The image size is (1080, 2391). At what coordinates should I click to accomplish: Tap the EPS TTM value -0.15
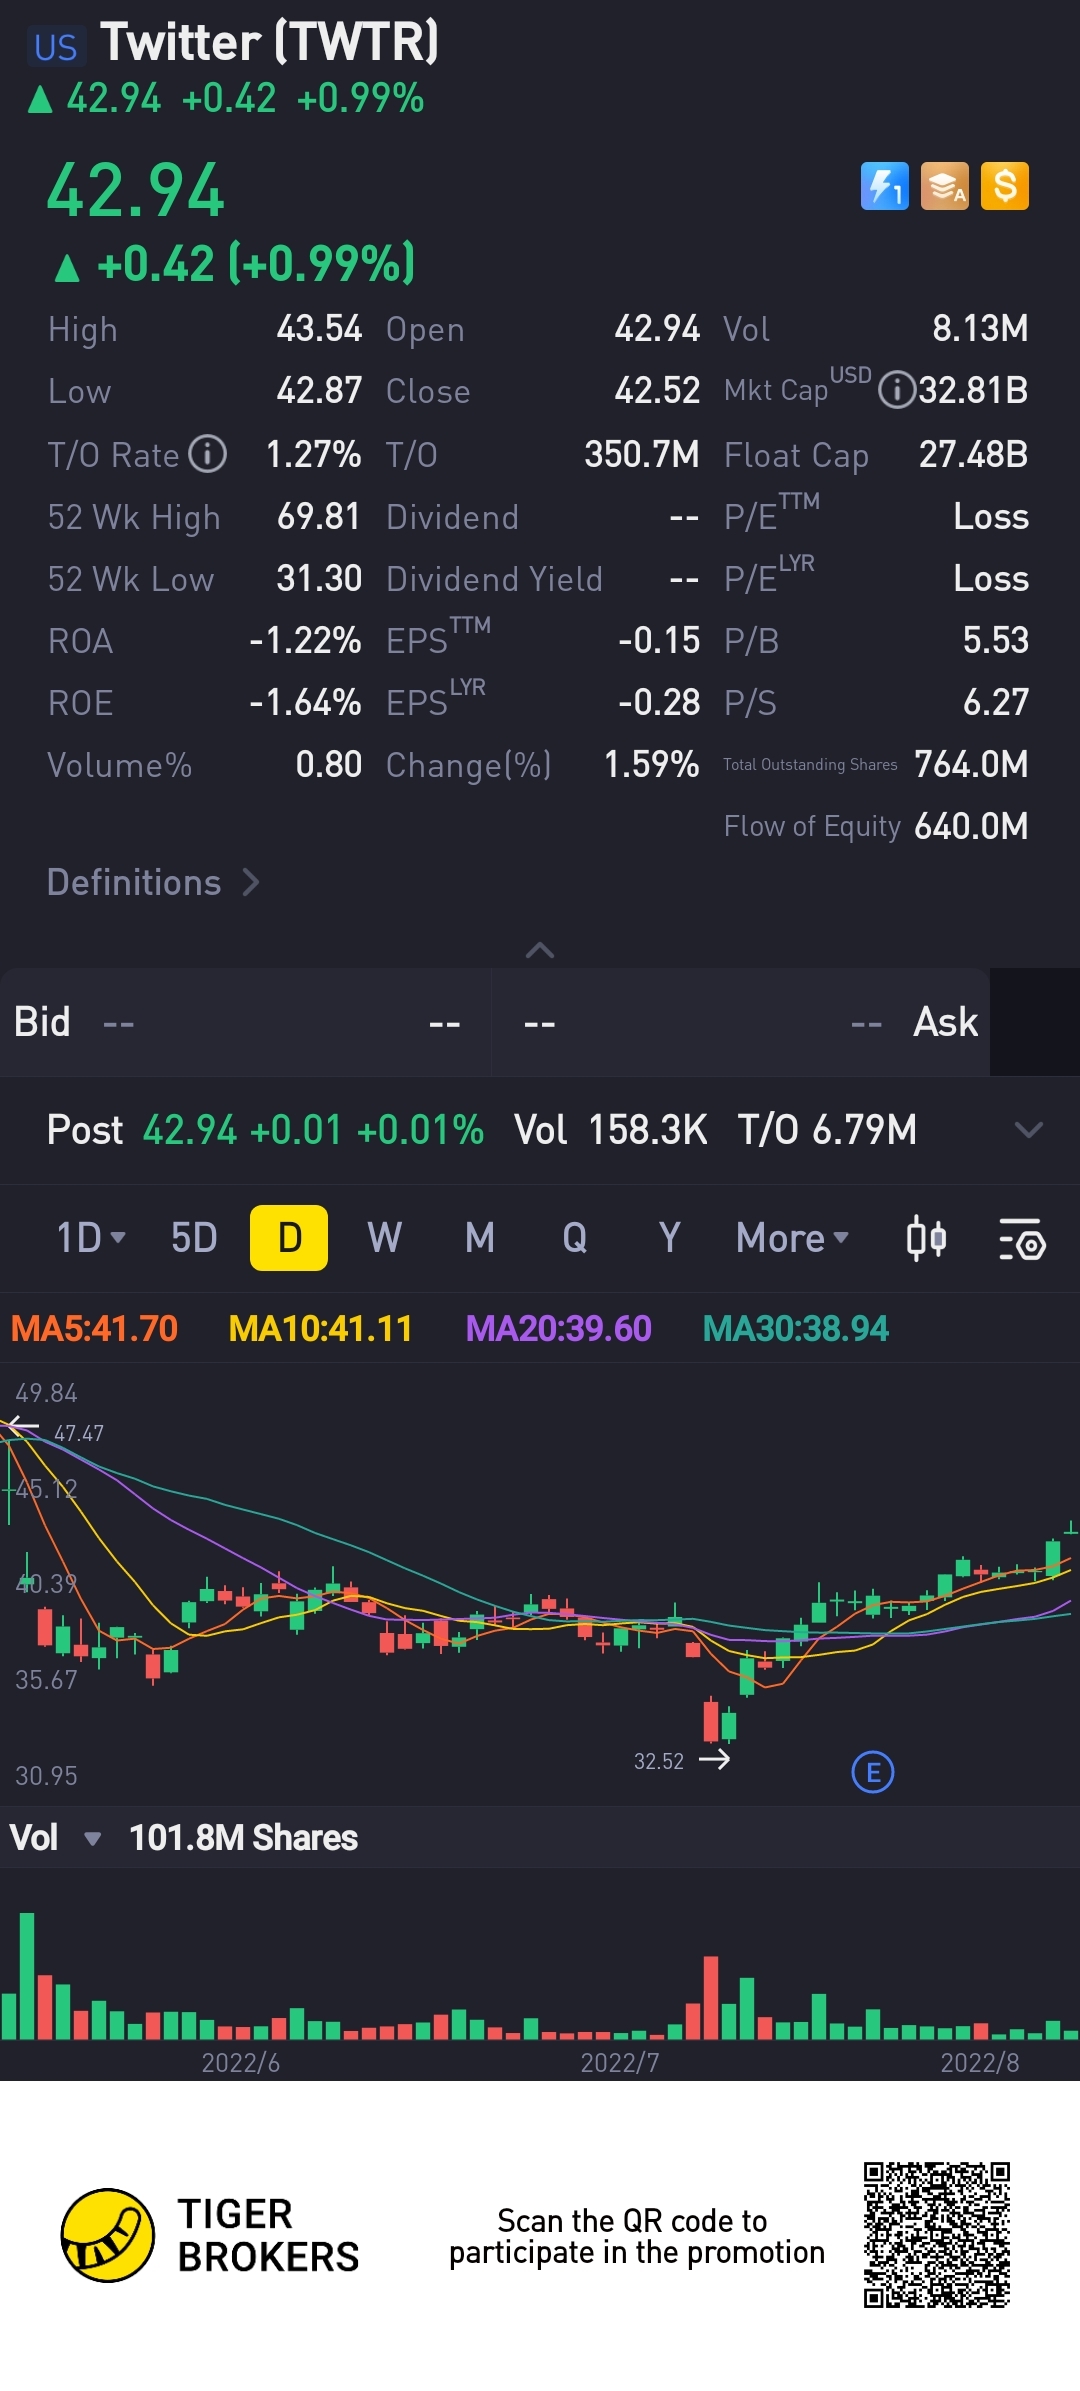[x=659, y=640]
